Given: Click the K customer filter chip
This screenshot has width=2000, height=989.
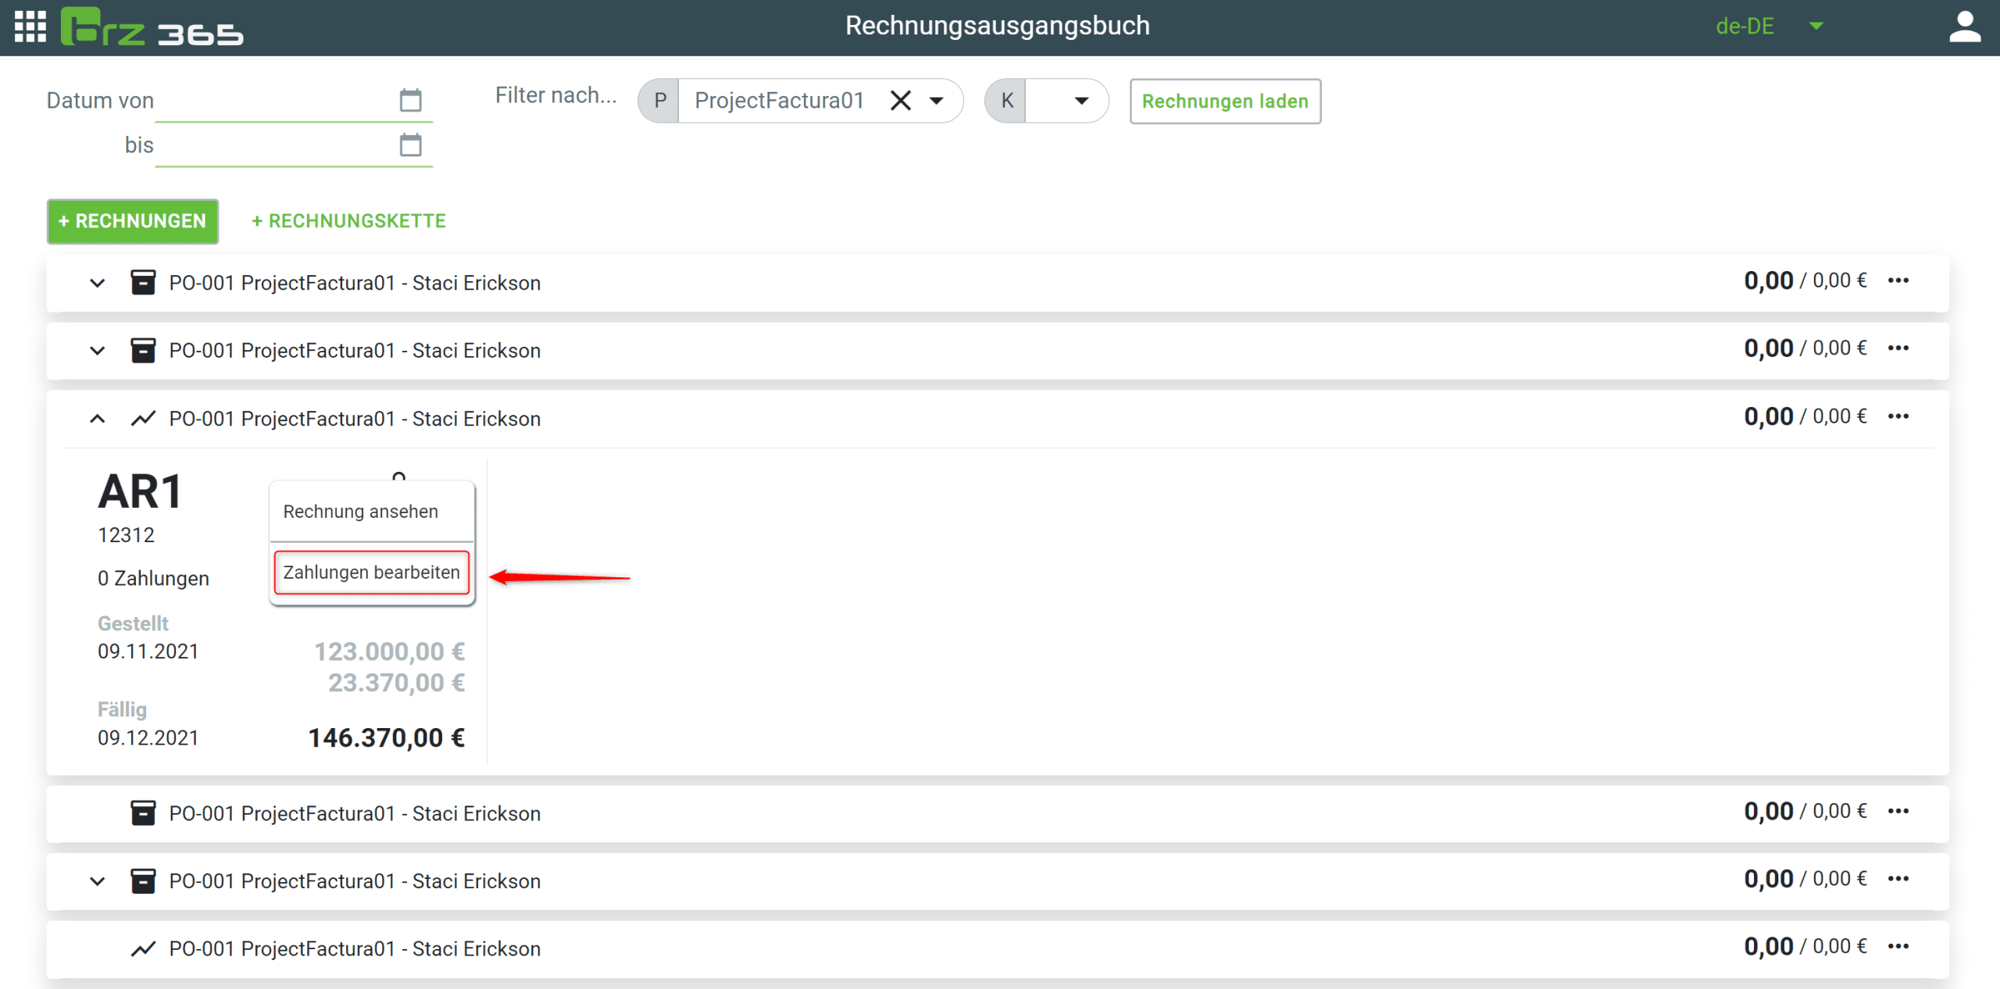Looking at the screenshot, I should 1007,101.
